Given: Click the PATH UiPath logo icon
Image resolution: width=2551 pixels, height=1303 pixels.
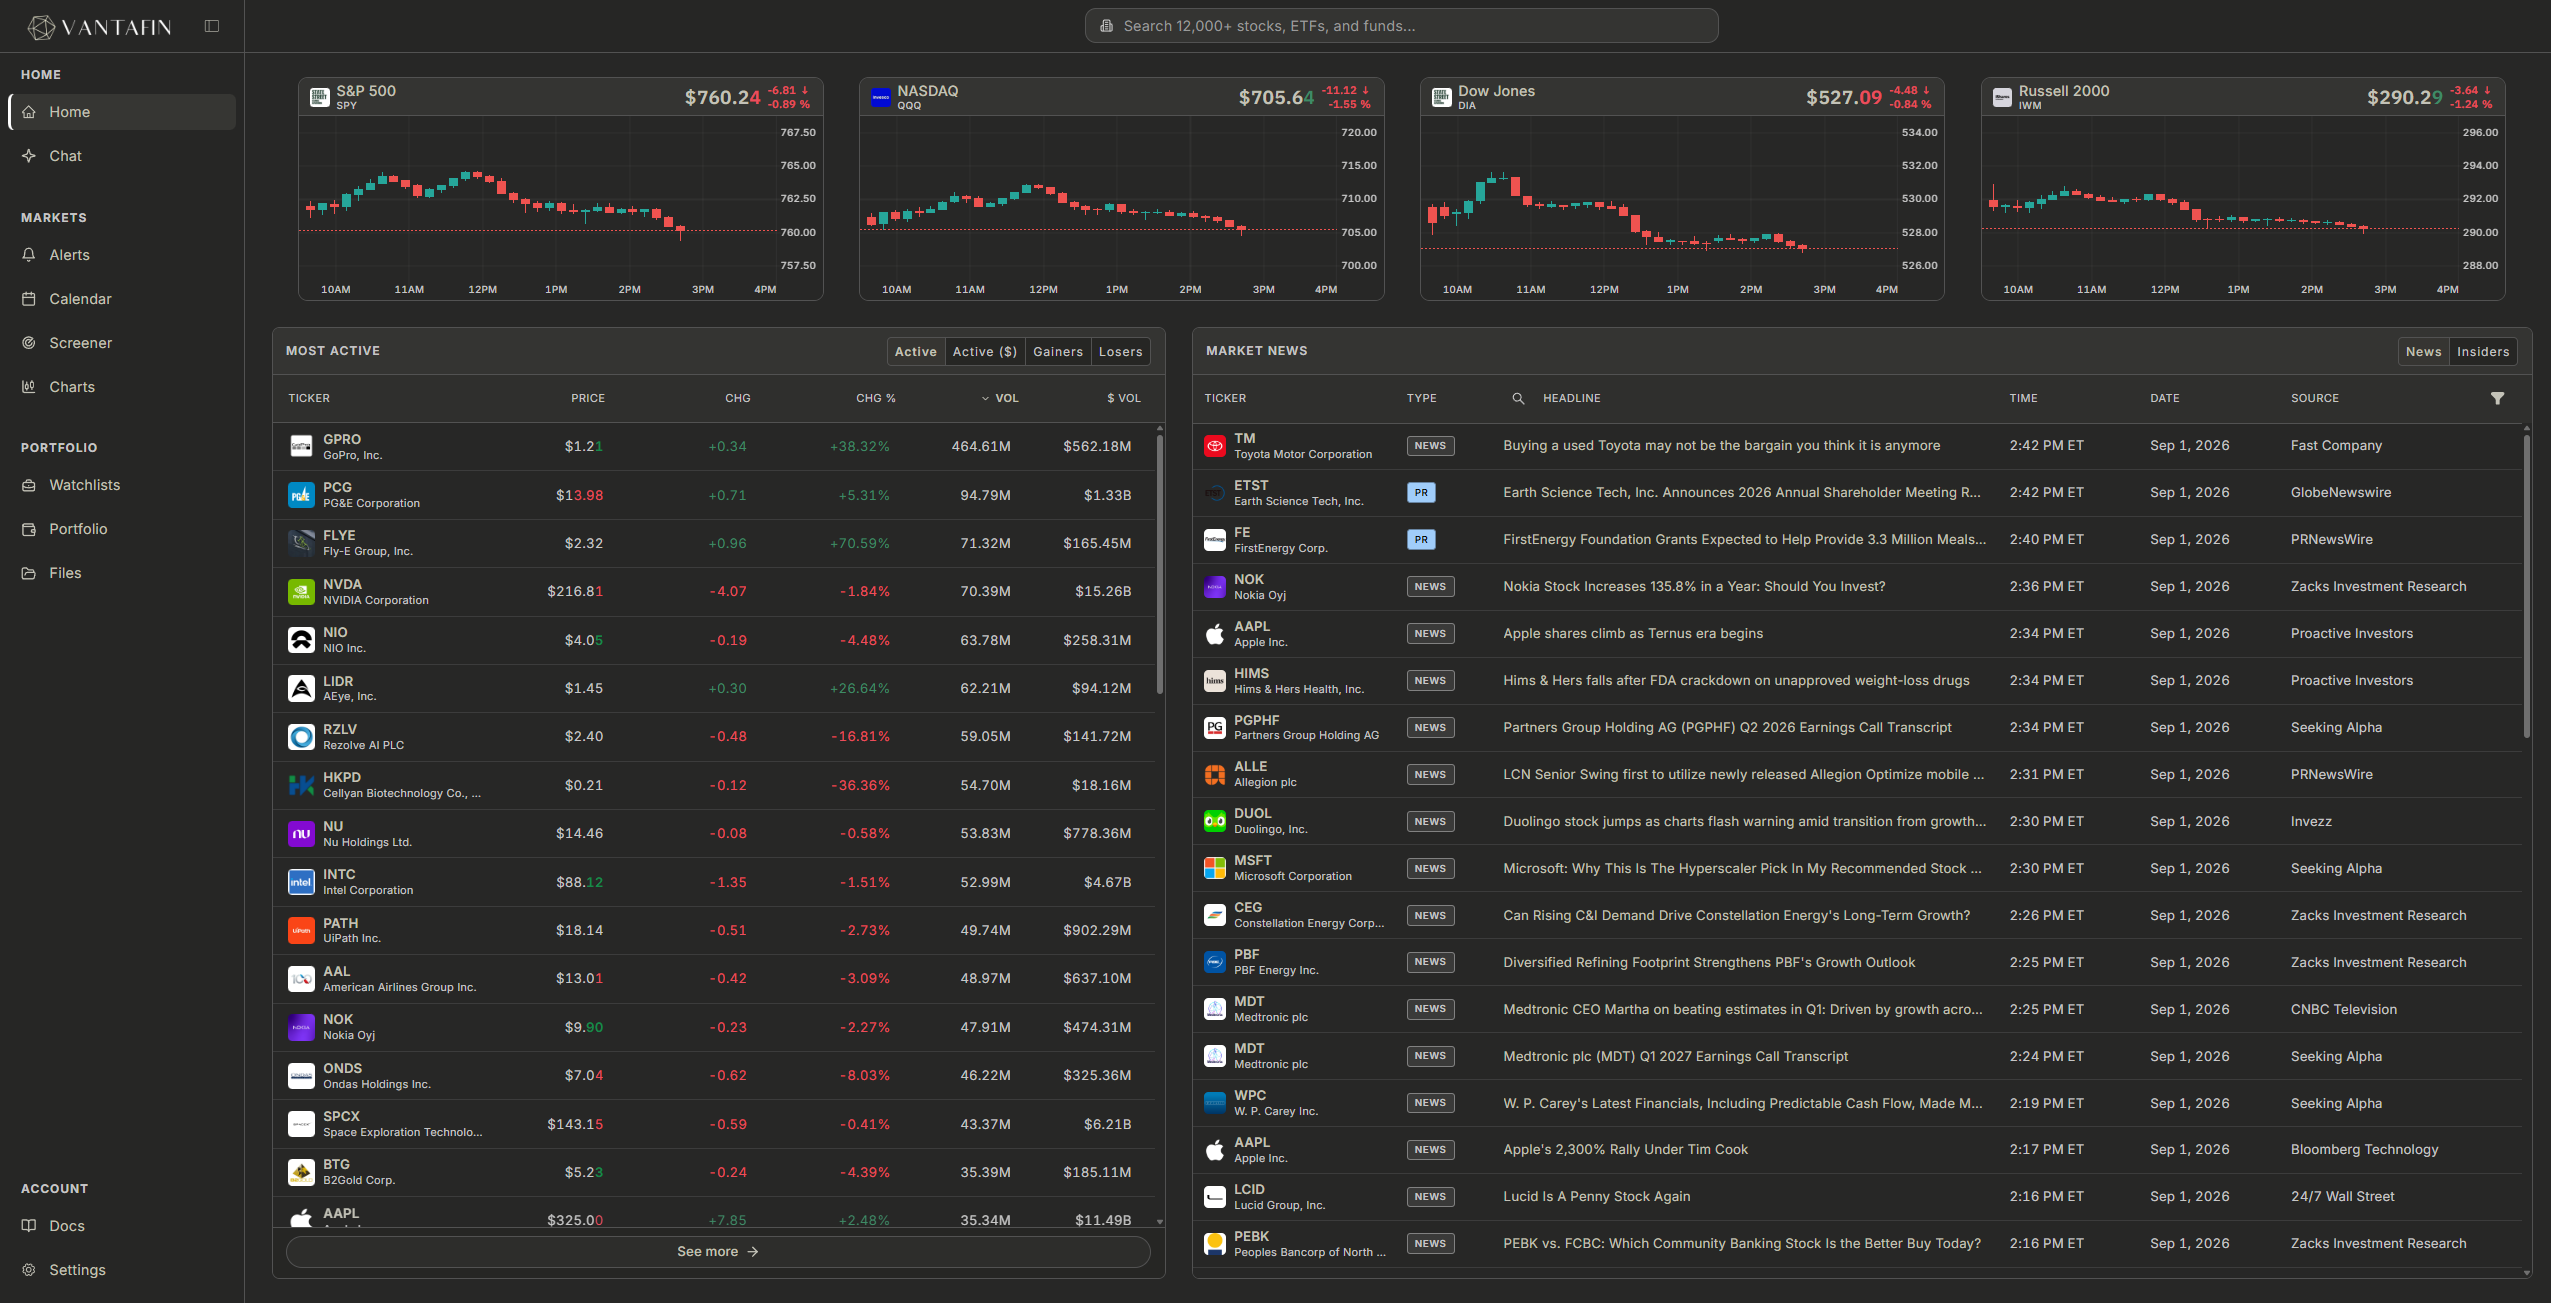Looking at the screenshot, I should pos(301,930).
